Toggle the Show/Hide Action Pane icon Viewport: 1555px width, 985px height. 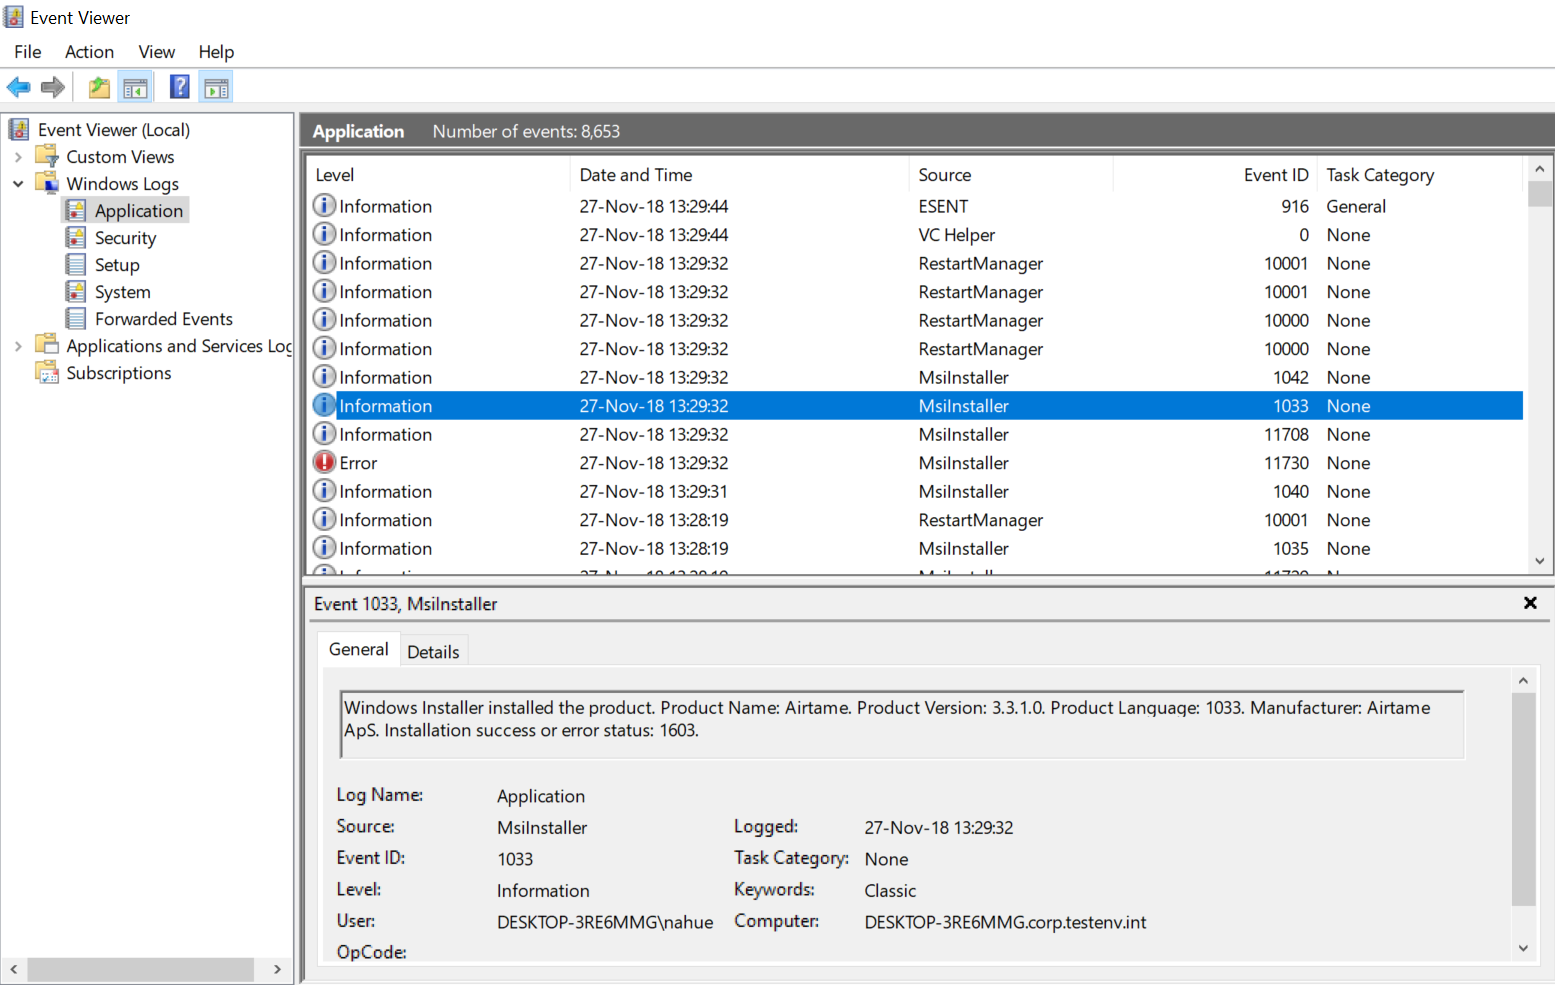pos(216,88)
